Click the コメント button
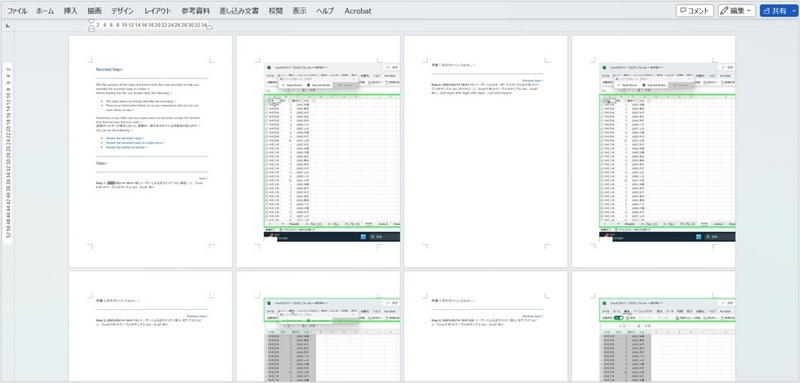The width and height of the screenshot is (800, 383). pyautogui.click(x=694, y=11)
